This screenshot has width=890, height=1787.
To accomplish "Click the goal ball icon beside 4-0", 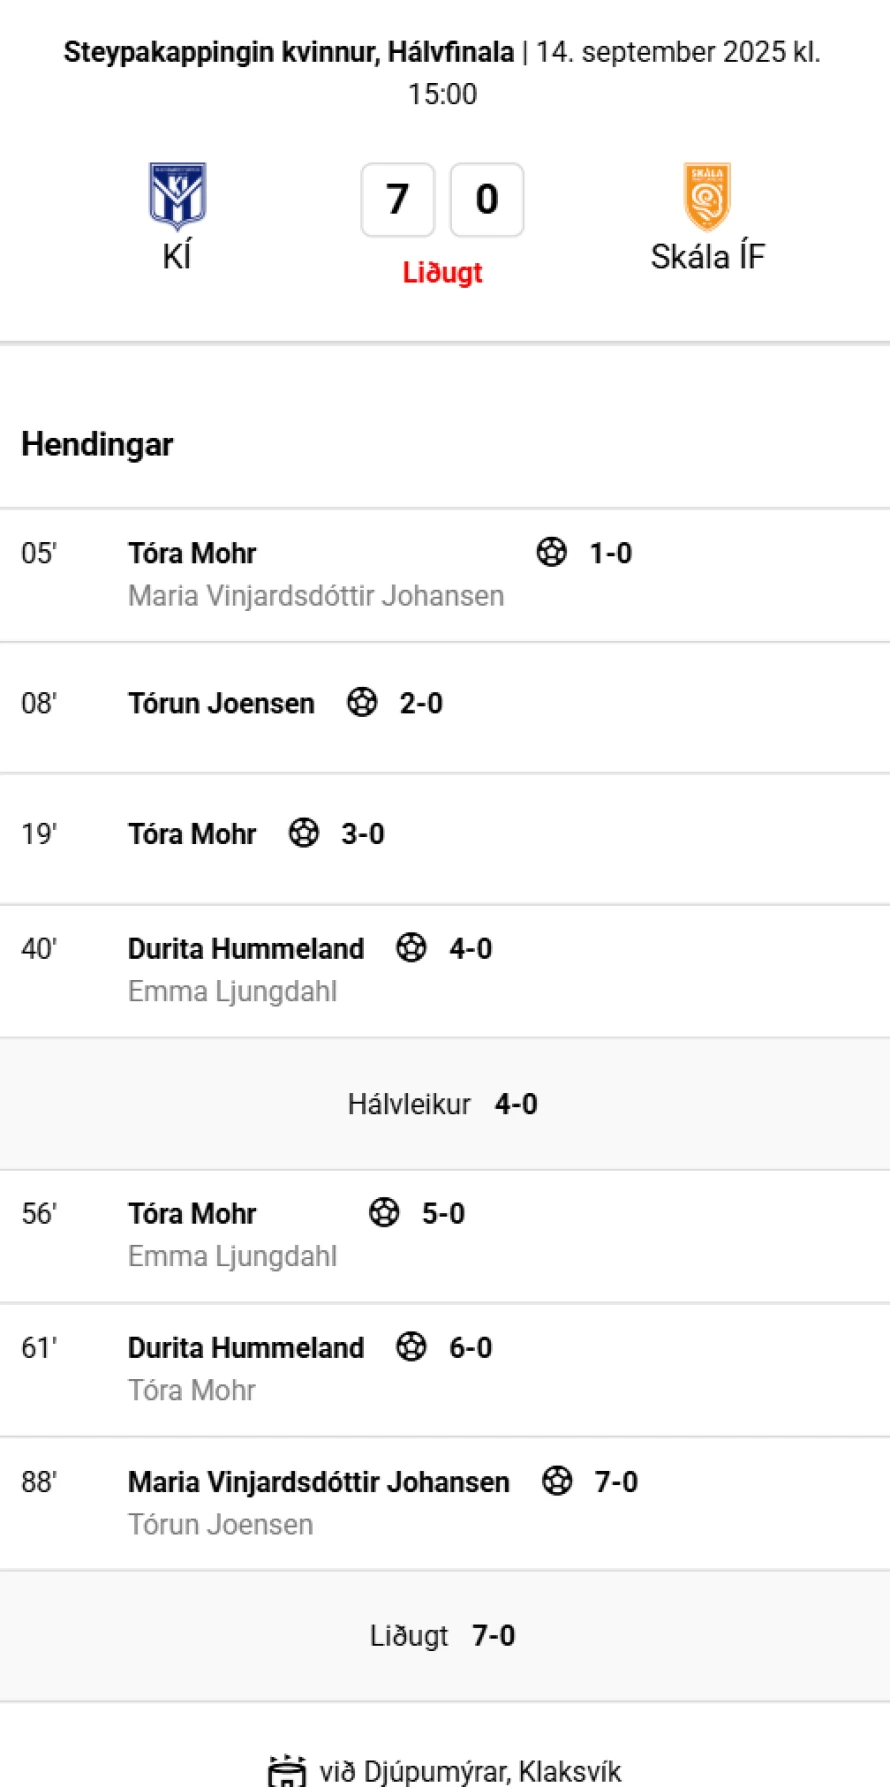I will pos(411,947).
